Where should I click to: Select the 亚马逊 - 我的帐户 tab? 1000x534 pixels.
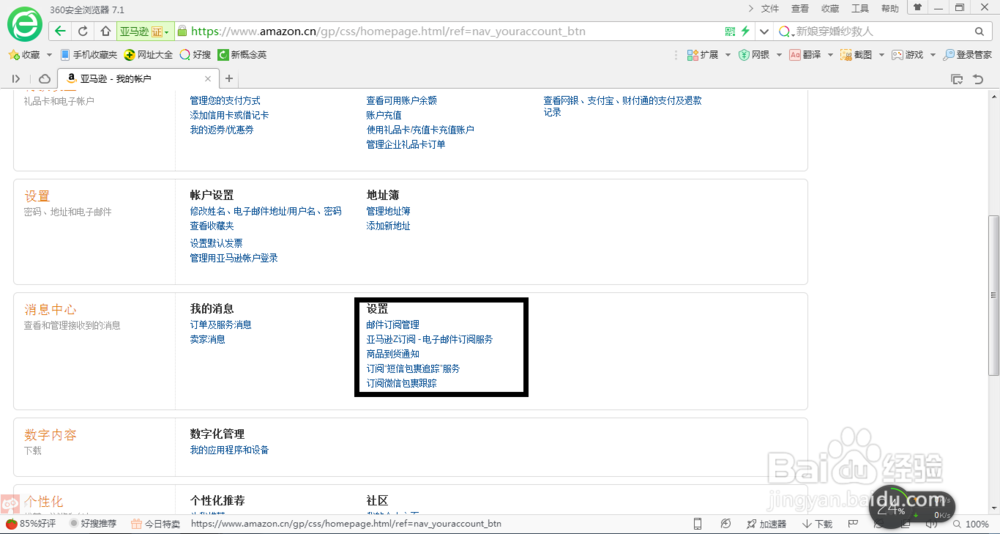138,78
